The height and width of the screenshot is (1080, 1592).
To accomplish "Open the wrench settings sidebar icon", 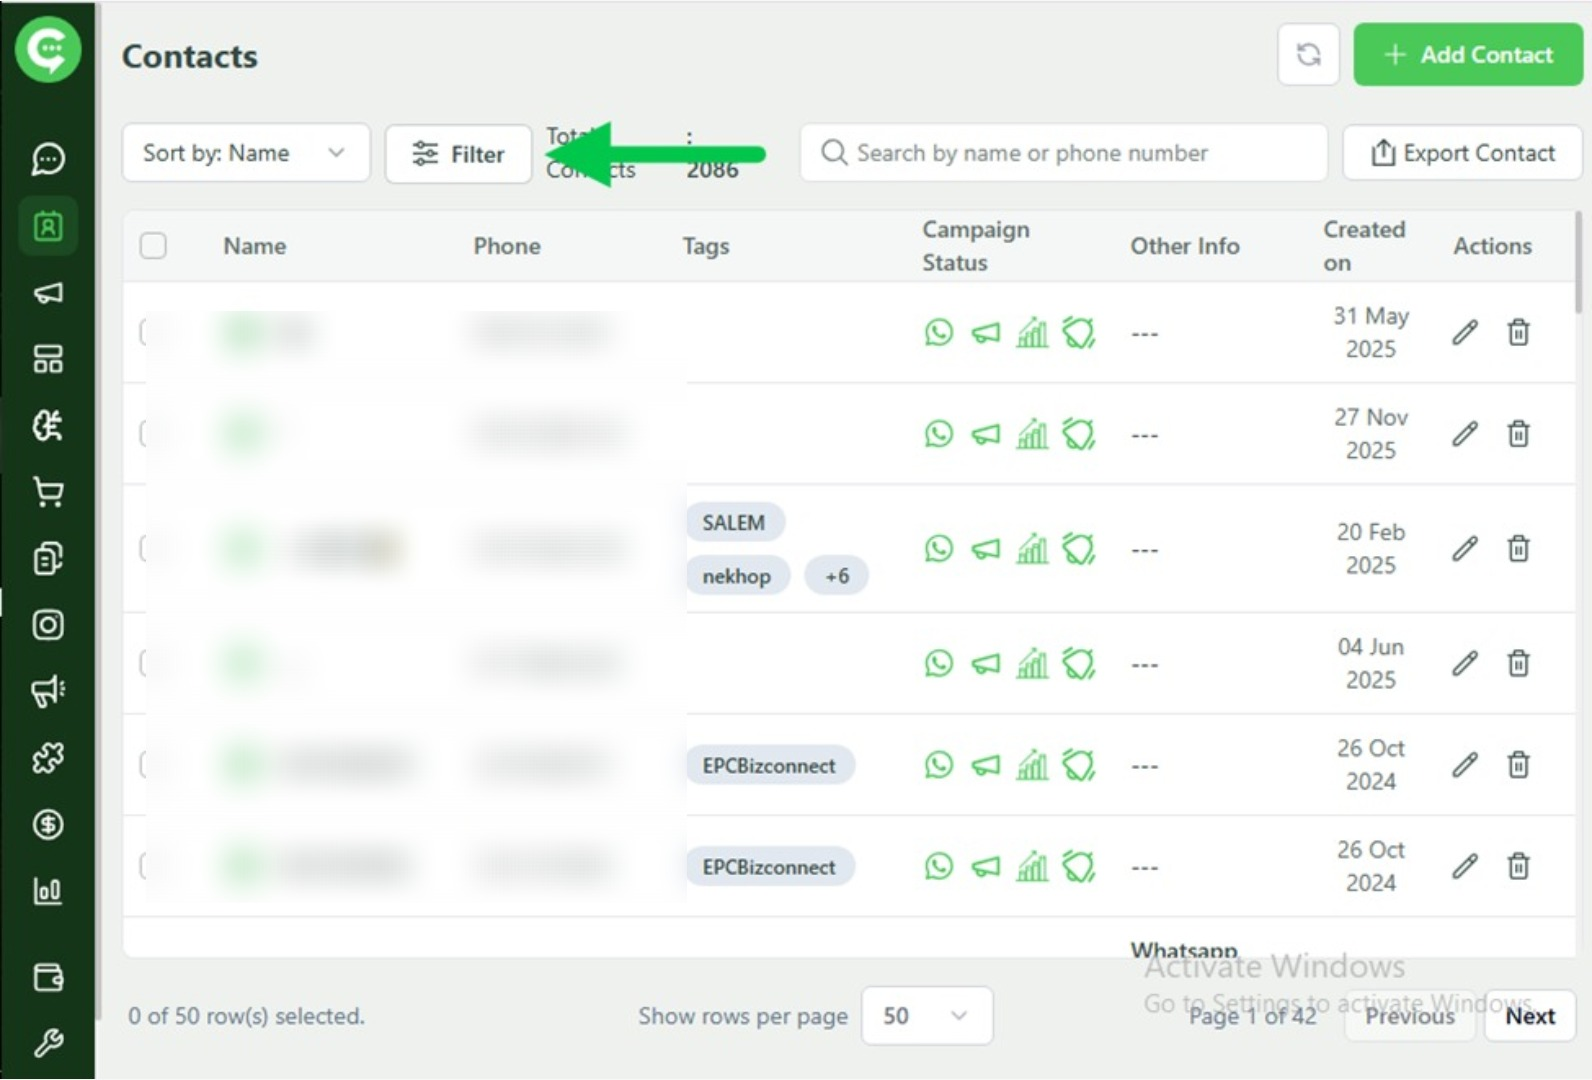I will click(x=48, y=1043).
